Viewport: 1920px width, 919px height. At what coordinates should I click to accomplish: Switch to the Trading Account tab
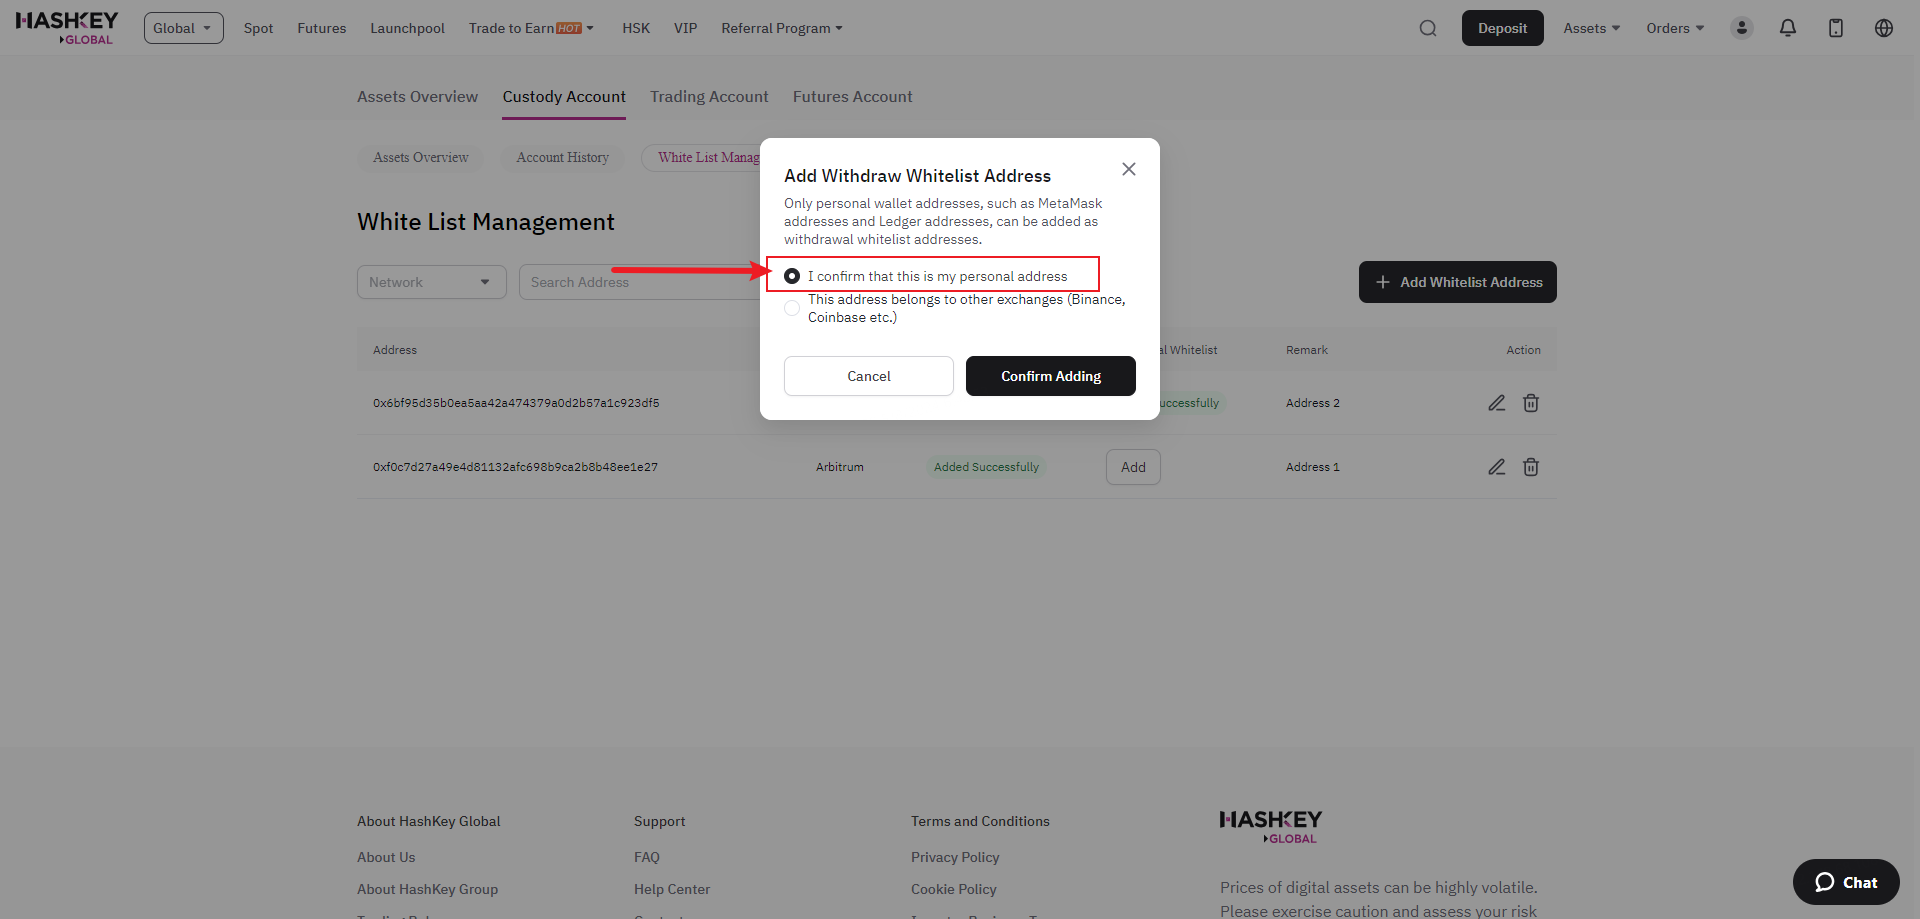(709, 96)
